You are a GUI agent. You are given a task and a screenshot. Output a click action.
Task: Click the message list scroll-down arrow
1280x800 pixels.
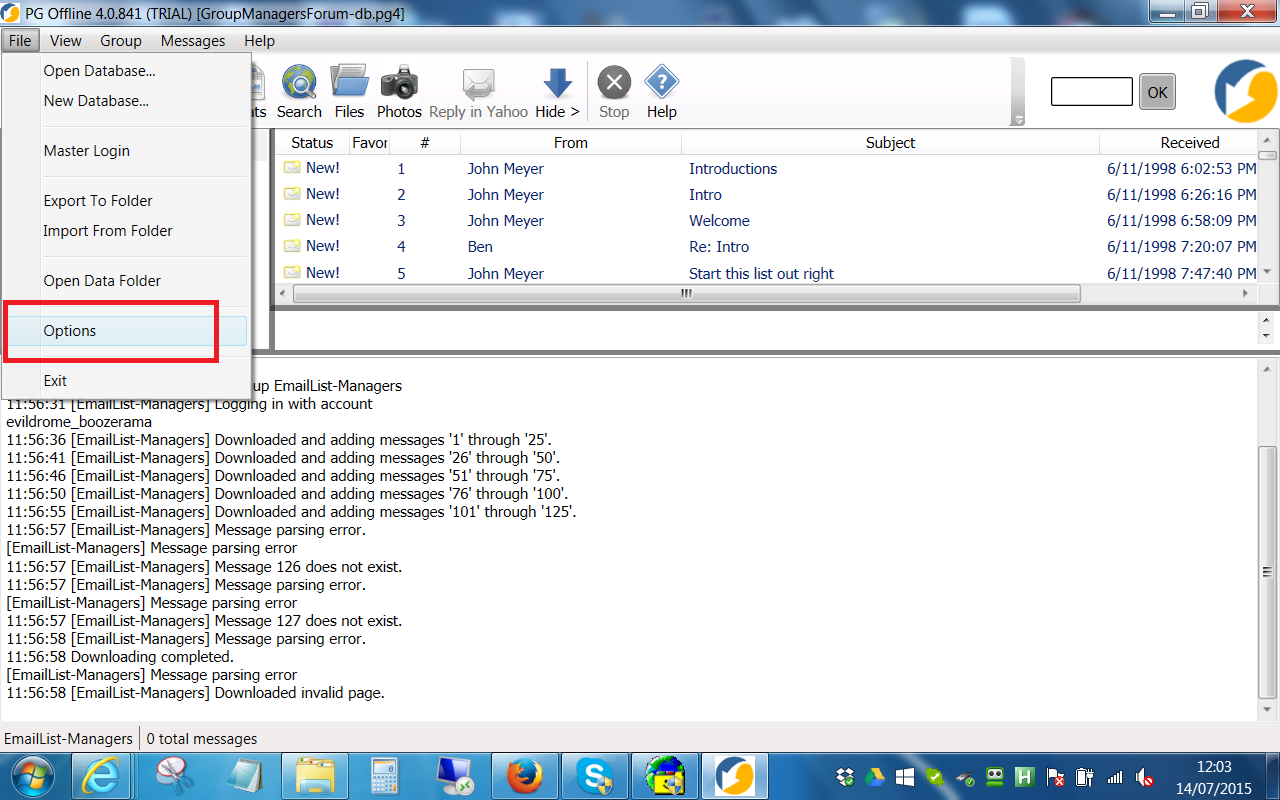(x=1267, y=272)
